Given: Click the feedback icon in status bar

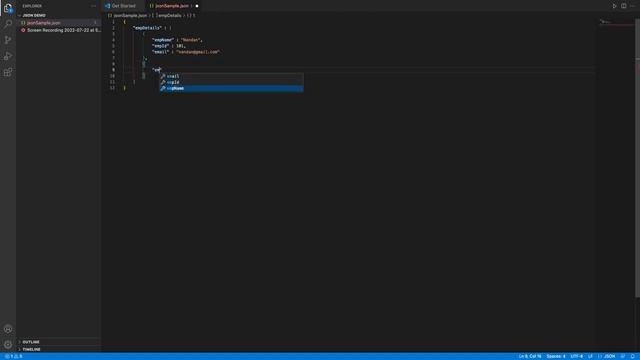Looking at the screenshot, I should click(623, 356).
